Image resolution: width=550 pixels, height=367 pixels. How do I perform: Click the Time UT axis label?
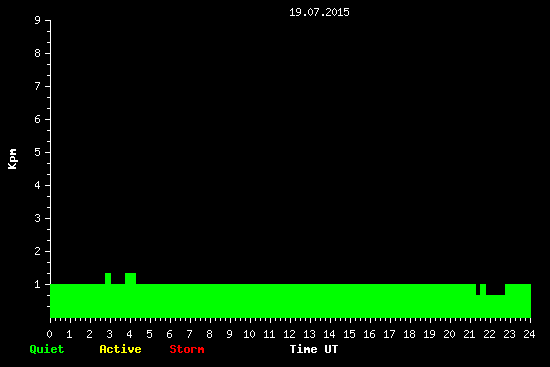[314, 349]
